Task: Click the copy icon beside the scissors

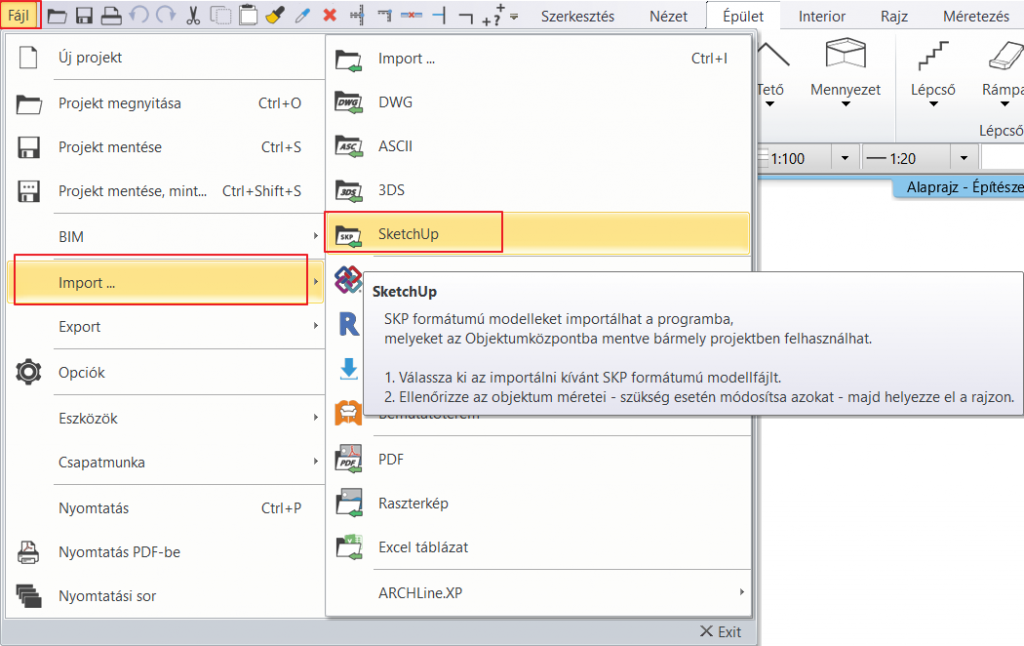Action: (220, 16)
